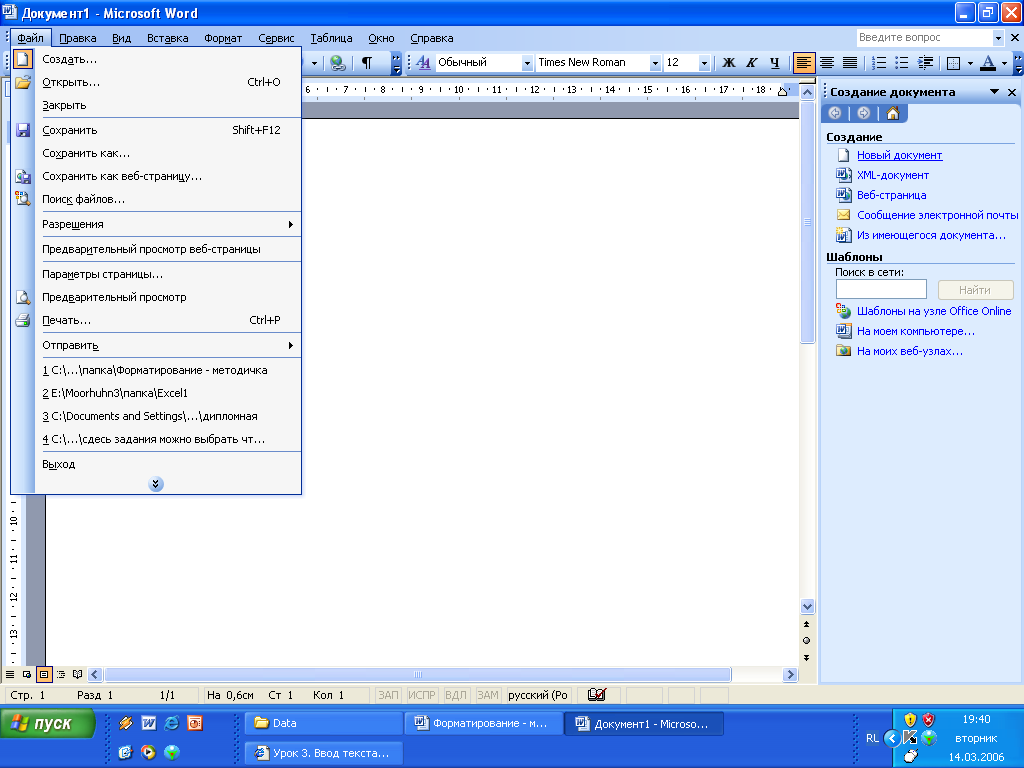Viewport: 1024px width, 768px height.
Task: Open the borders dropdown arrow
Action: (x=970, y=63)
